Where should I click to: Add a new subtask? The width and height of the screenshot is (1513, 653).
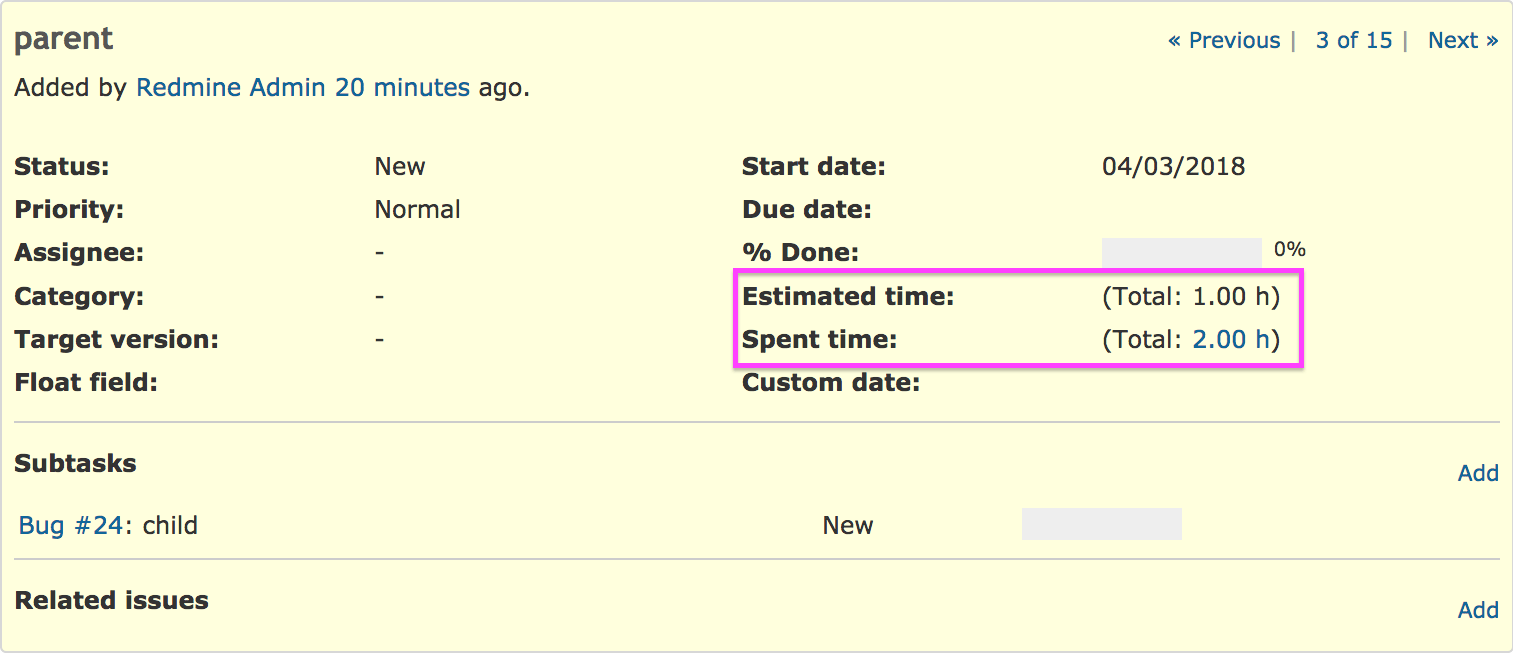click(x=1478, y=473)
